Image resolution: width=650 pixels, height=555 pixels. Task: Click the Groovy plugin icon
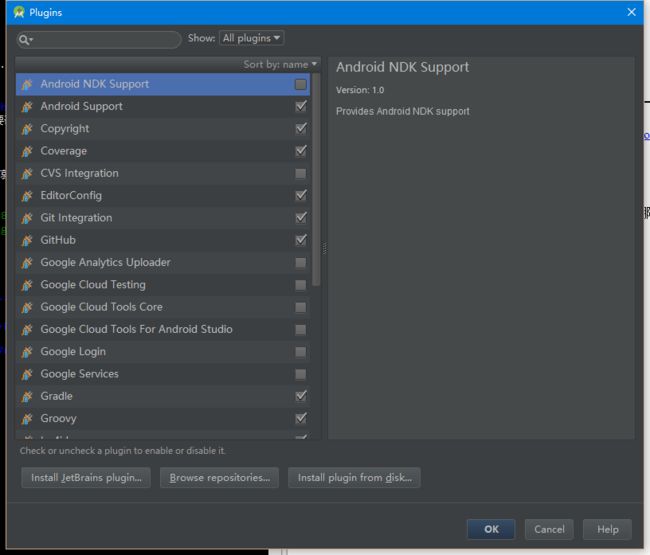27,419
